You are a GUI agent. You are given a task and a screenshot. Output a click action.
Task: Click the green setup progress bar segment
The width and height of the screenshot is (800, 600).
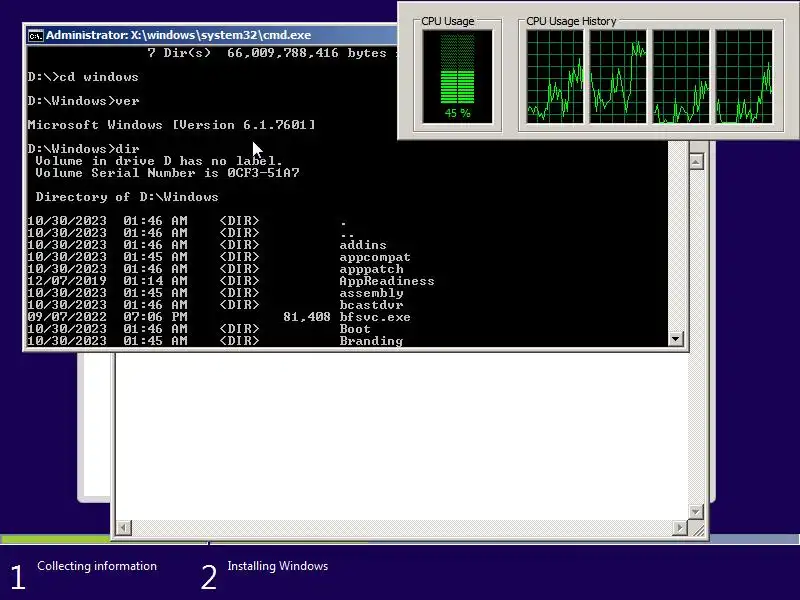(x=55, y=539)
